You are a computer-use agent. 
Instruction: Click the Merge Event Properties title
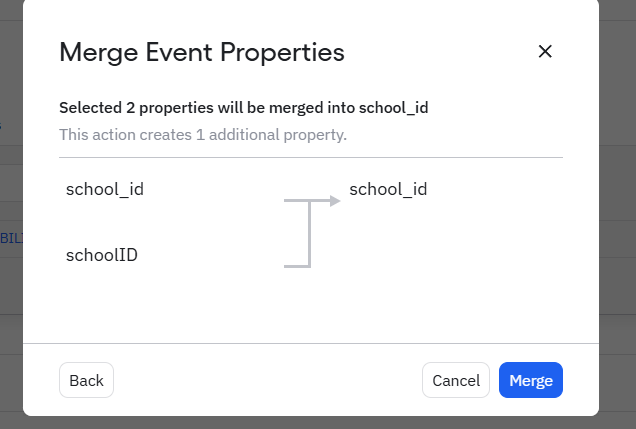pos(202,52)
